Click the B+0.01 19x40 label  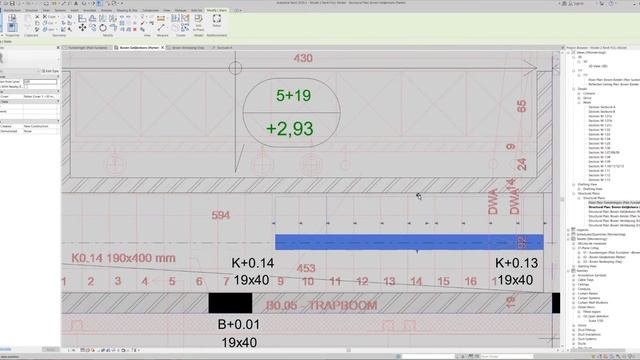[239, 333]
